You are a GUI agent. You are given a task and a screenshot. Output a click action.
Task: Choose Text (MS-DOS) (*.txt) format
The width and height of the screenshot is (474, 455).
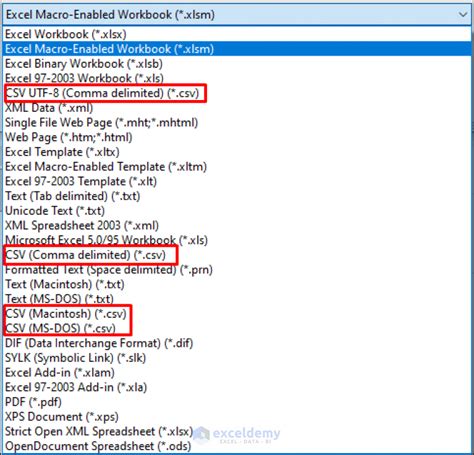[x=237, y=299]
